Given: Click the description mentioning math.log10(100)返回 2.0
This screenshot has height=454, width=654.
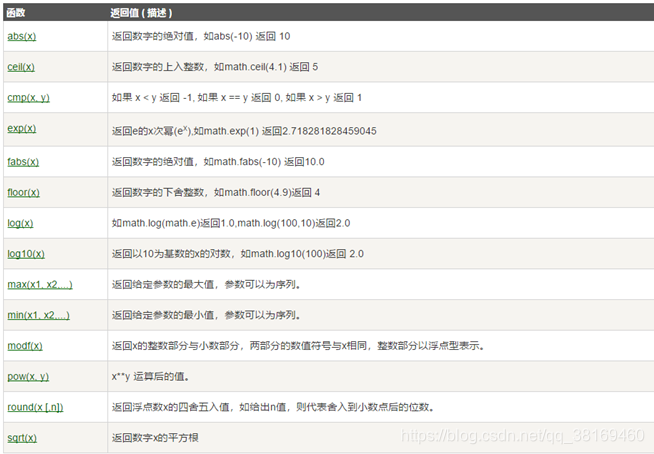Looking at the screenshot, I should pyautogui.click(x=237, y=254).
